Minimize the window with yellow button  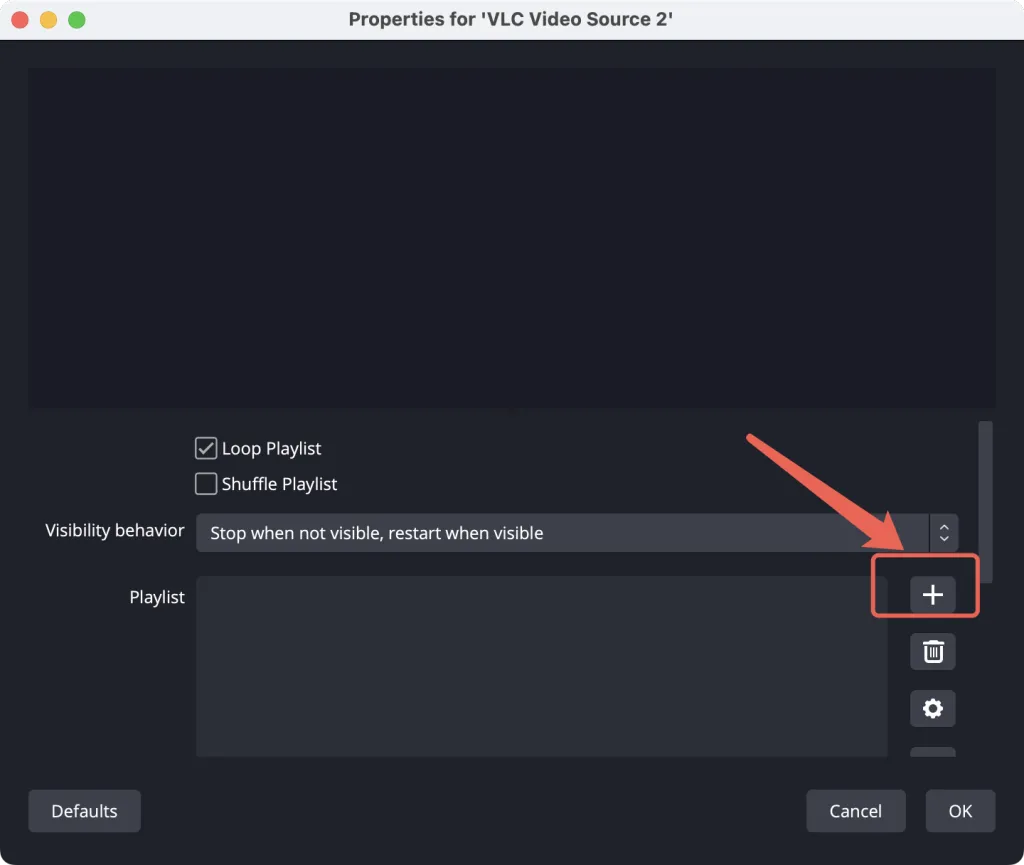[48, 20]
